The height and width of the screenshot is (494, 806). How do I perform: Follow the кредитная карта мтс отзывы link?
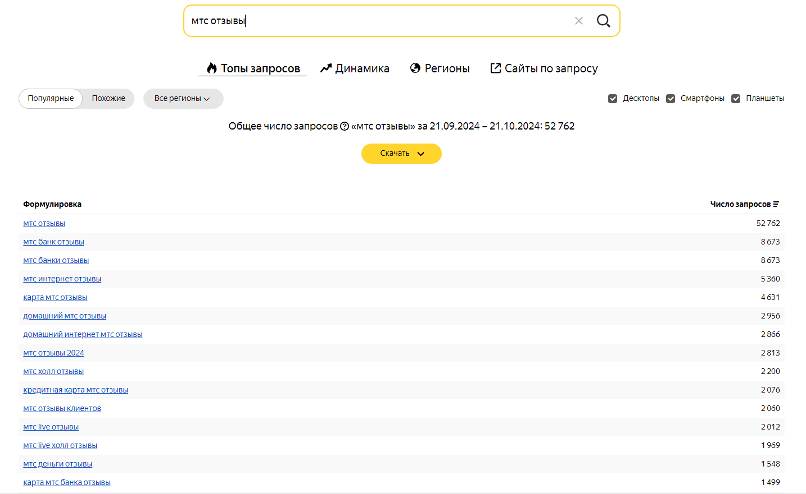[75, 390]
